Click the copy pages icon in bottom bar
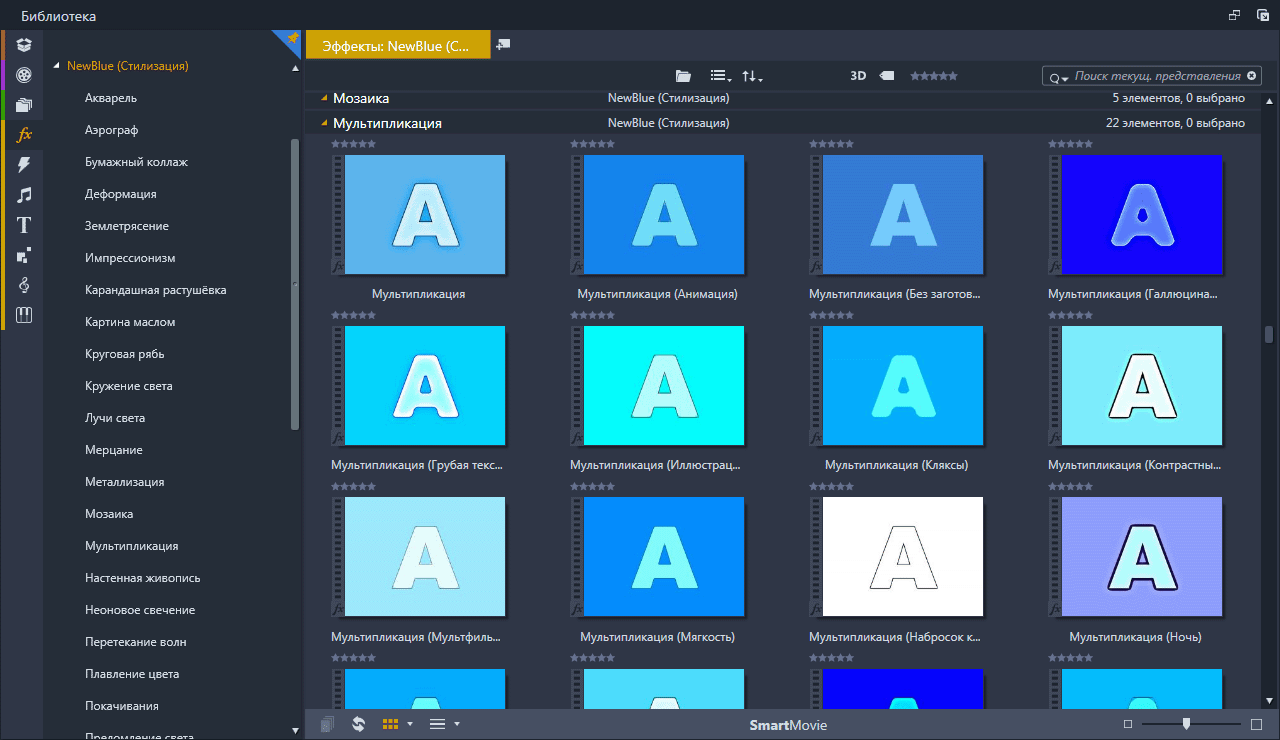 tap(327, 724)
